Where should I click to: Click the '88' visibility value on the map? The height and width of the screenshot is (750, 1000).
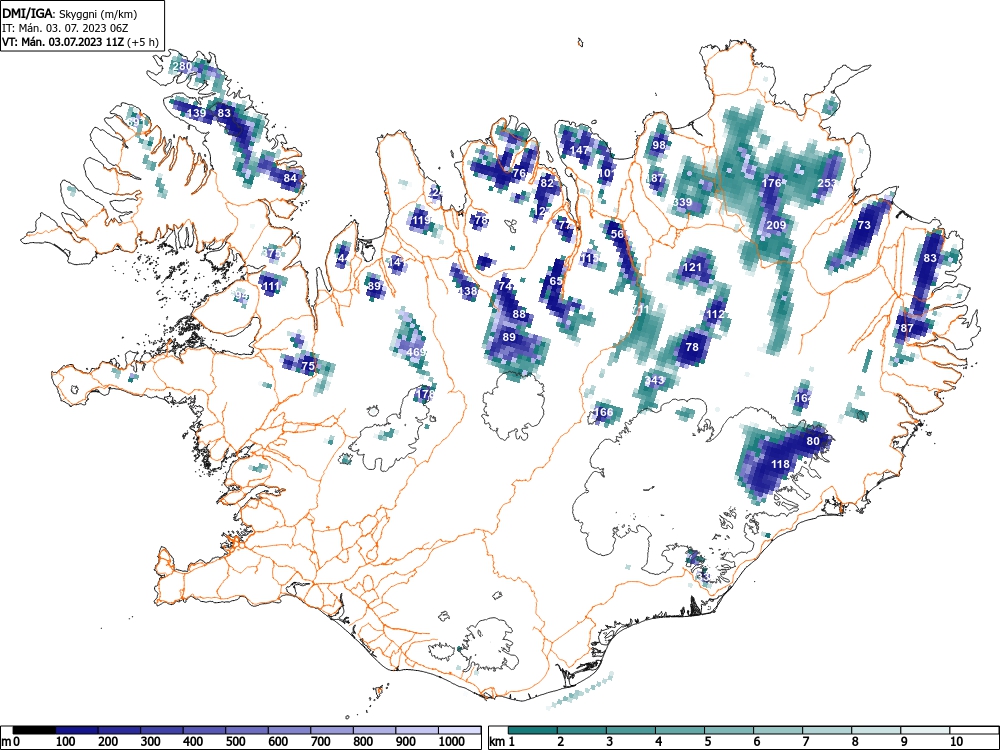click(519, 314)
